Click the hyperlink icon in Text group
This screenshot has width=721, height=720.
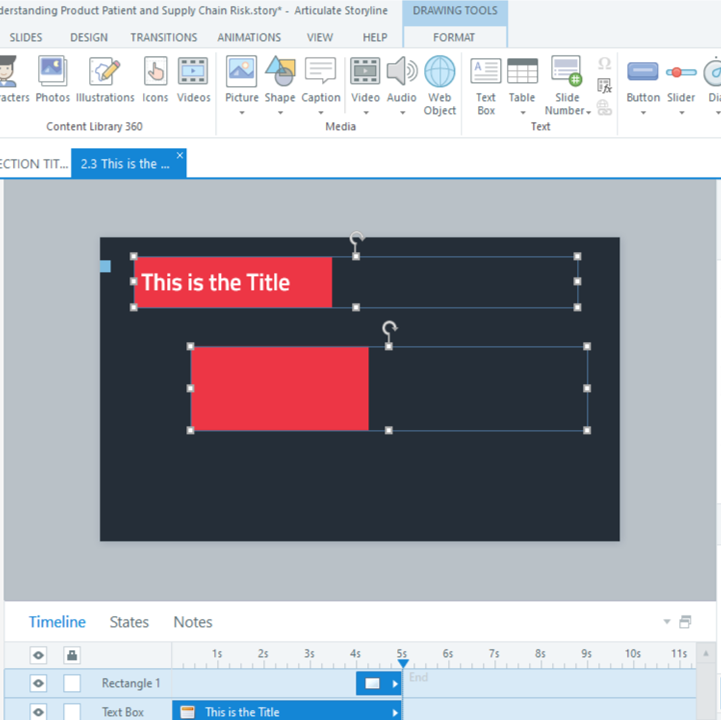point(604,108)
